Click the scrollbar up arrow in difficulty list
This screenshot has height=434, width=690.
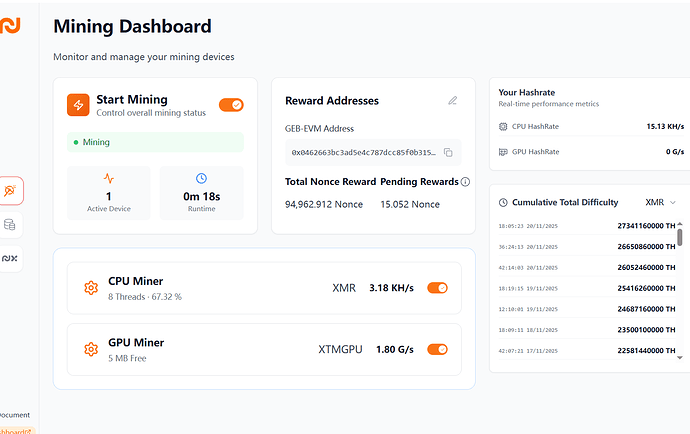(x=681, y=224)
